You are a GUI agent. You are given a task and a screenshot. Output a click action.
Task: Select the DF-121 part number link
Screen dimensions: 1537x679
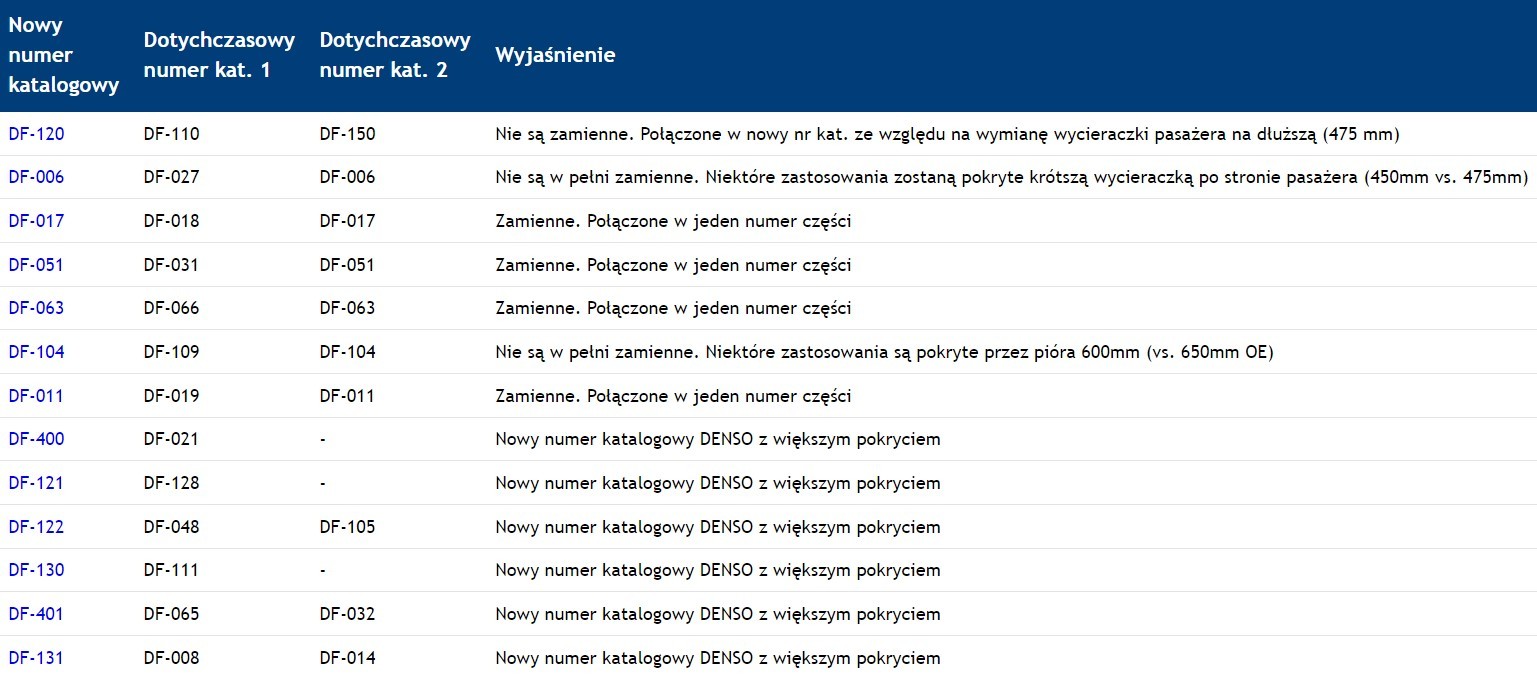[36, 483]
